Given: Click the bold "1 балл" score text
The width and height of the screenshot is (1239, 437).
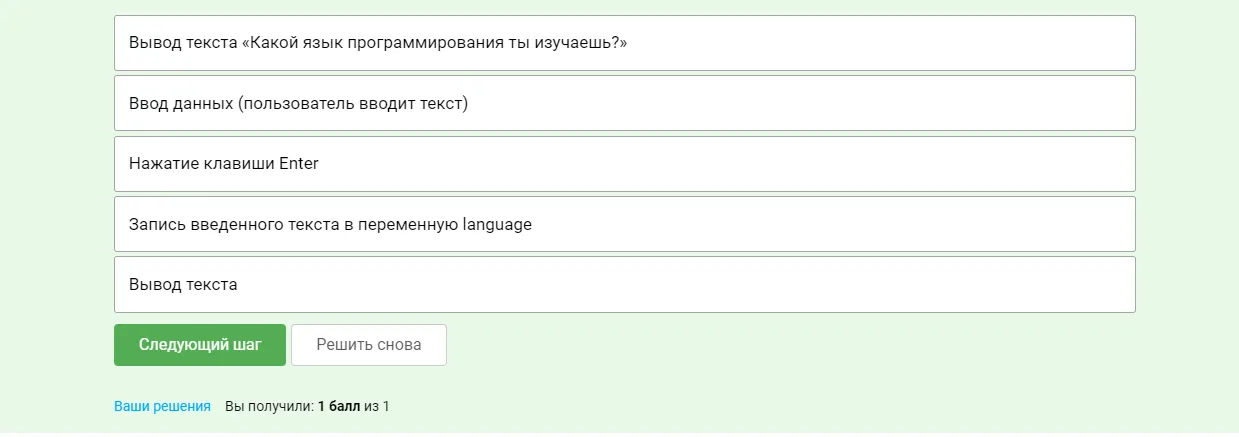Looking at the screenshot, I should click(339, 407).
